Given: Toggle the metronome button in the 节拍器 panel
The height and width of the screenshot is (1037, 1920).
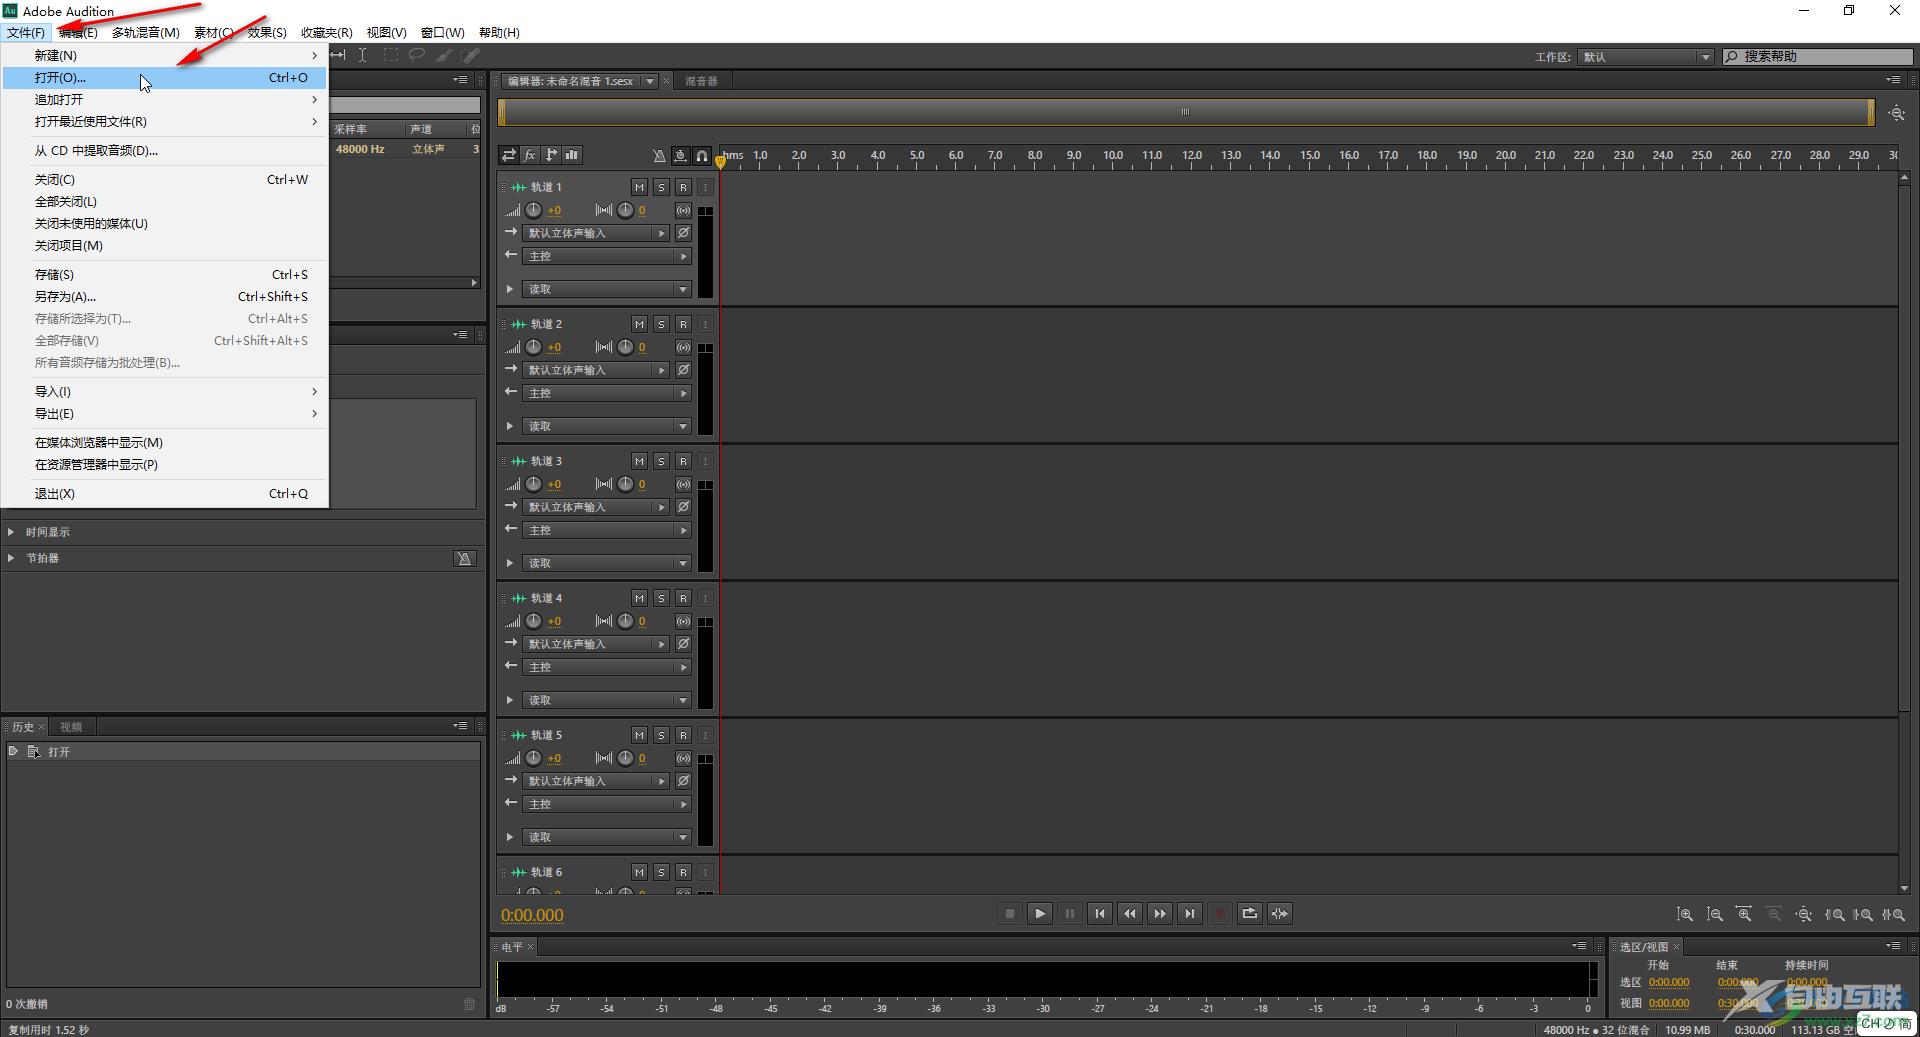Looking at the screenshot, I should tap(464, 558).
